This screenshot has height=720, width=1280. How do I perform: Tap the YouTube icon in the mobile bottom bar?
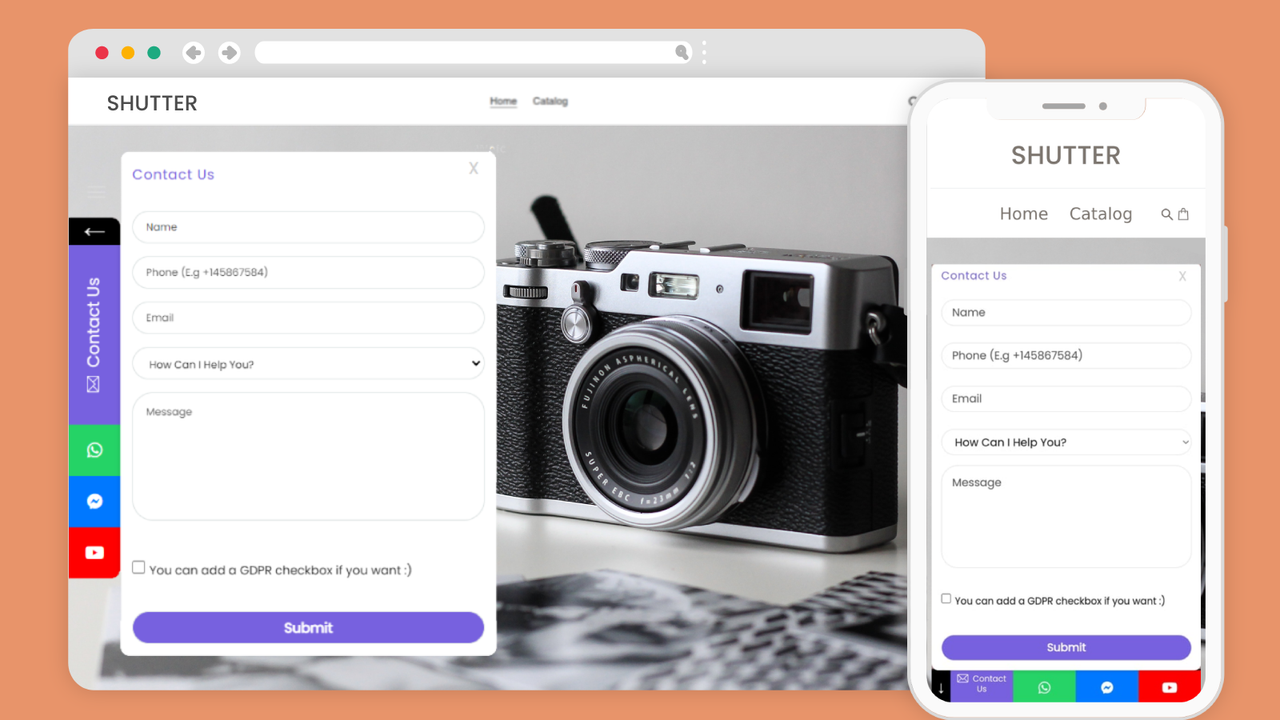1169,687
